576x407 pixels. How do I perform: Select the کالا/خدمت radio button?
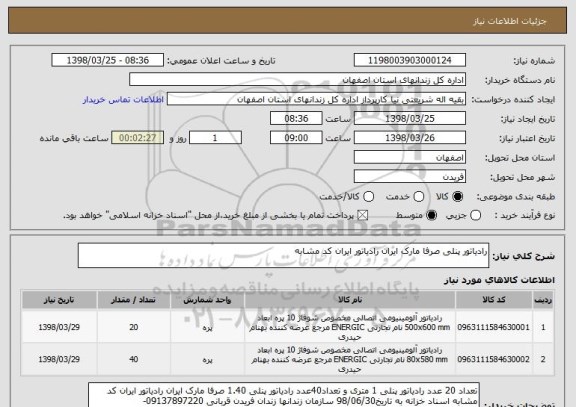(x=368, y=197)
